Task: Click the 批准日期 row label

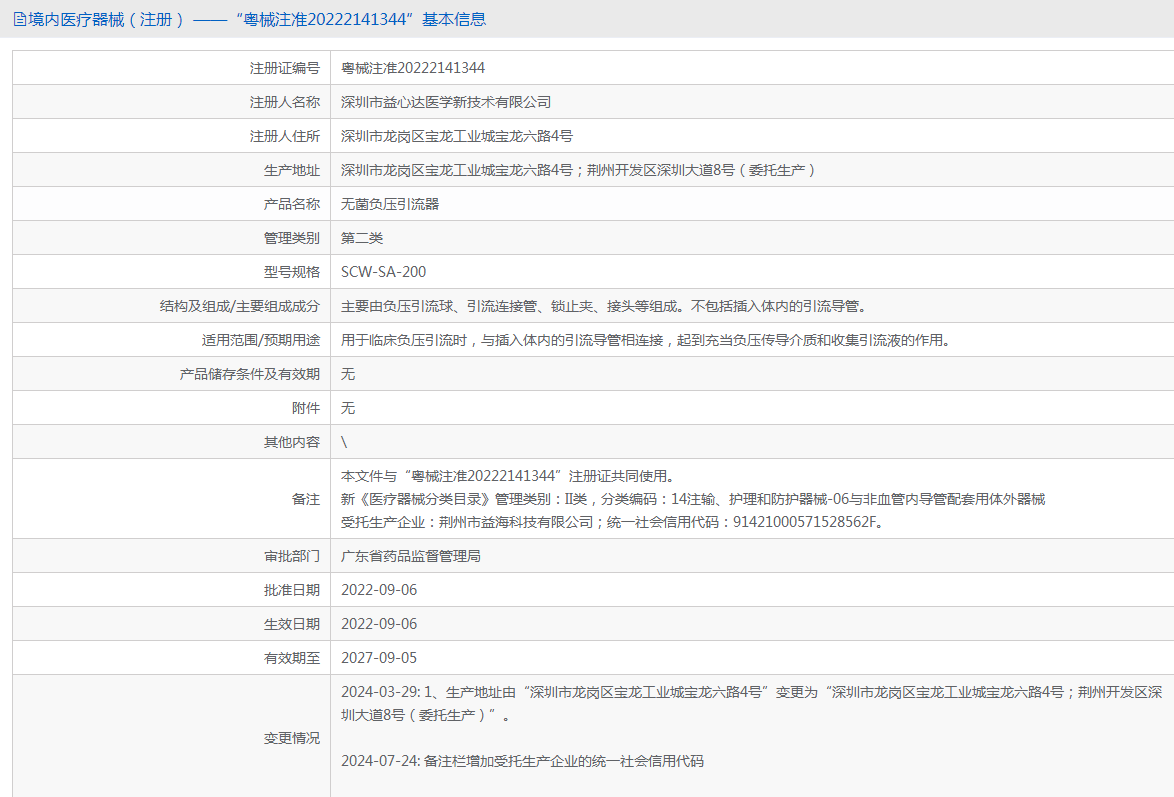Action: pos(292,590)
